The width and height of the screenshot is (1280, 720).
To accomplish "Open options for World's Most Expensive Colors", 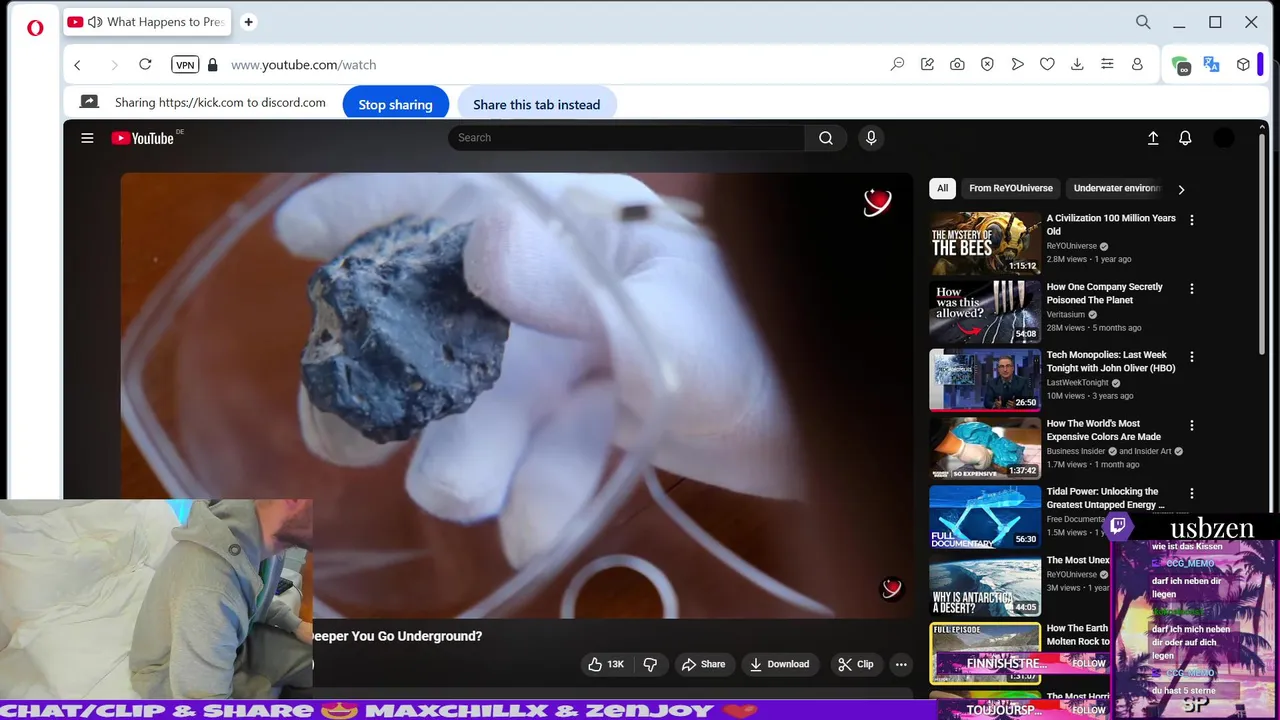I will [x=1191, y=426].
